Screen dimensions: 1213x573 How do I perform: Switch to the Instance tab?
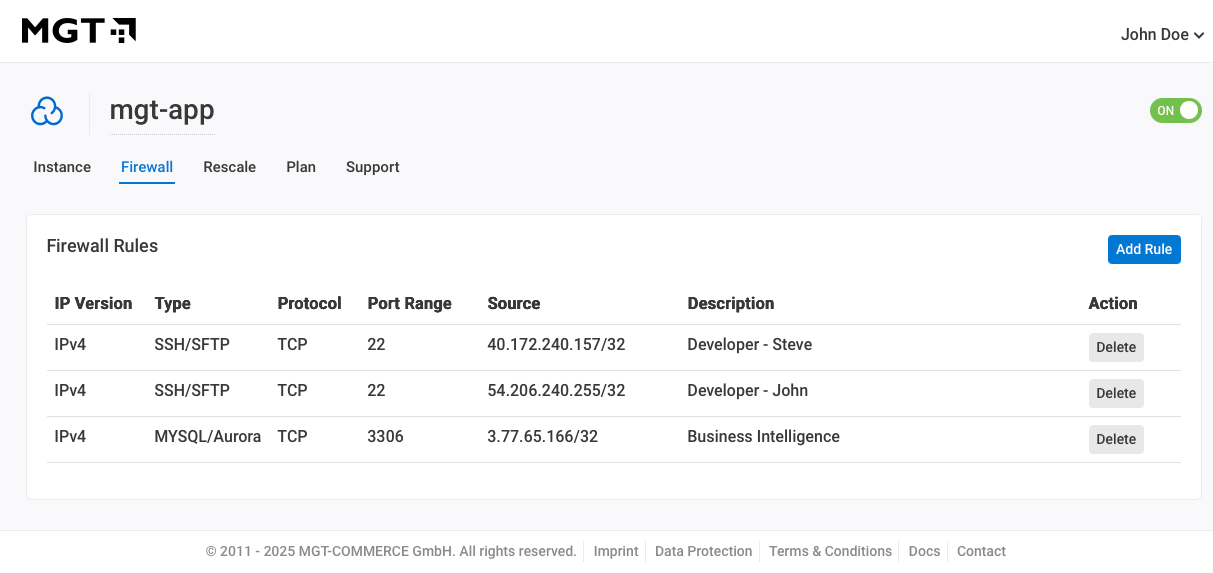[62, 167]
